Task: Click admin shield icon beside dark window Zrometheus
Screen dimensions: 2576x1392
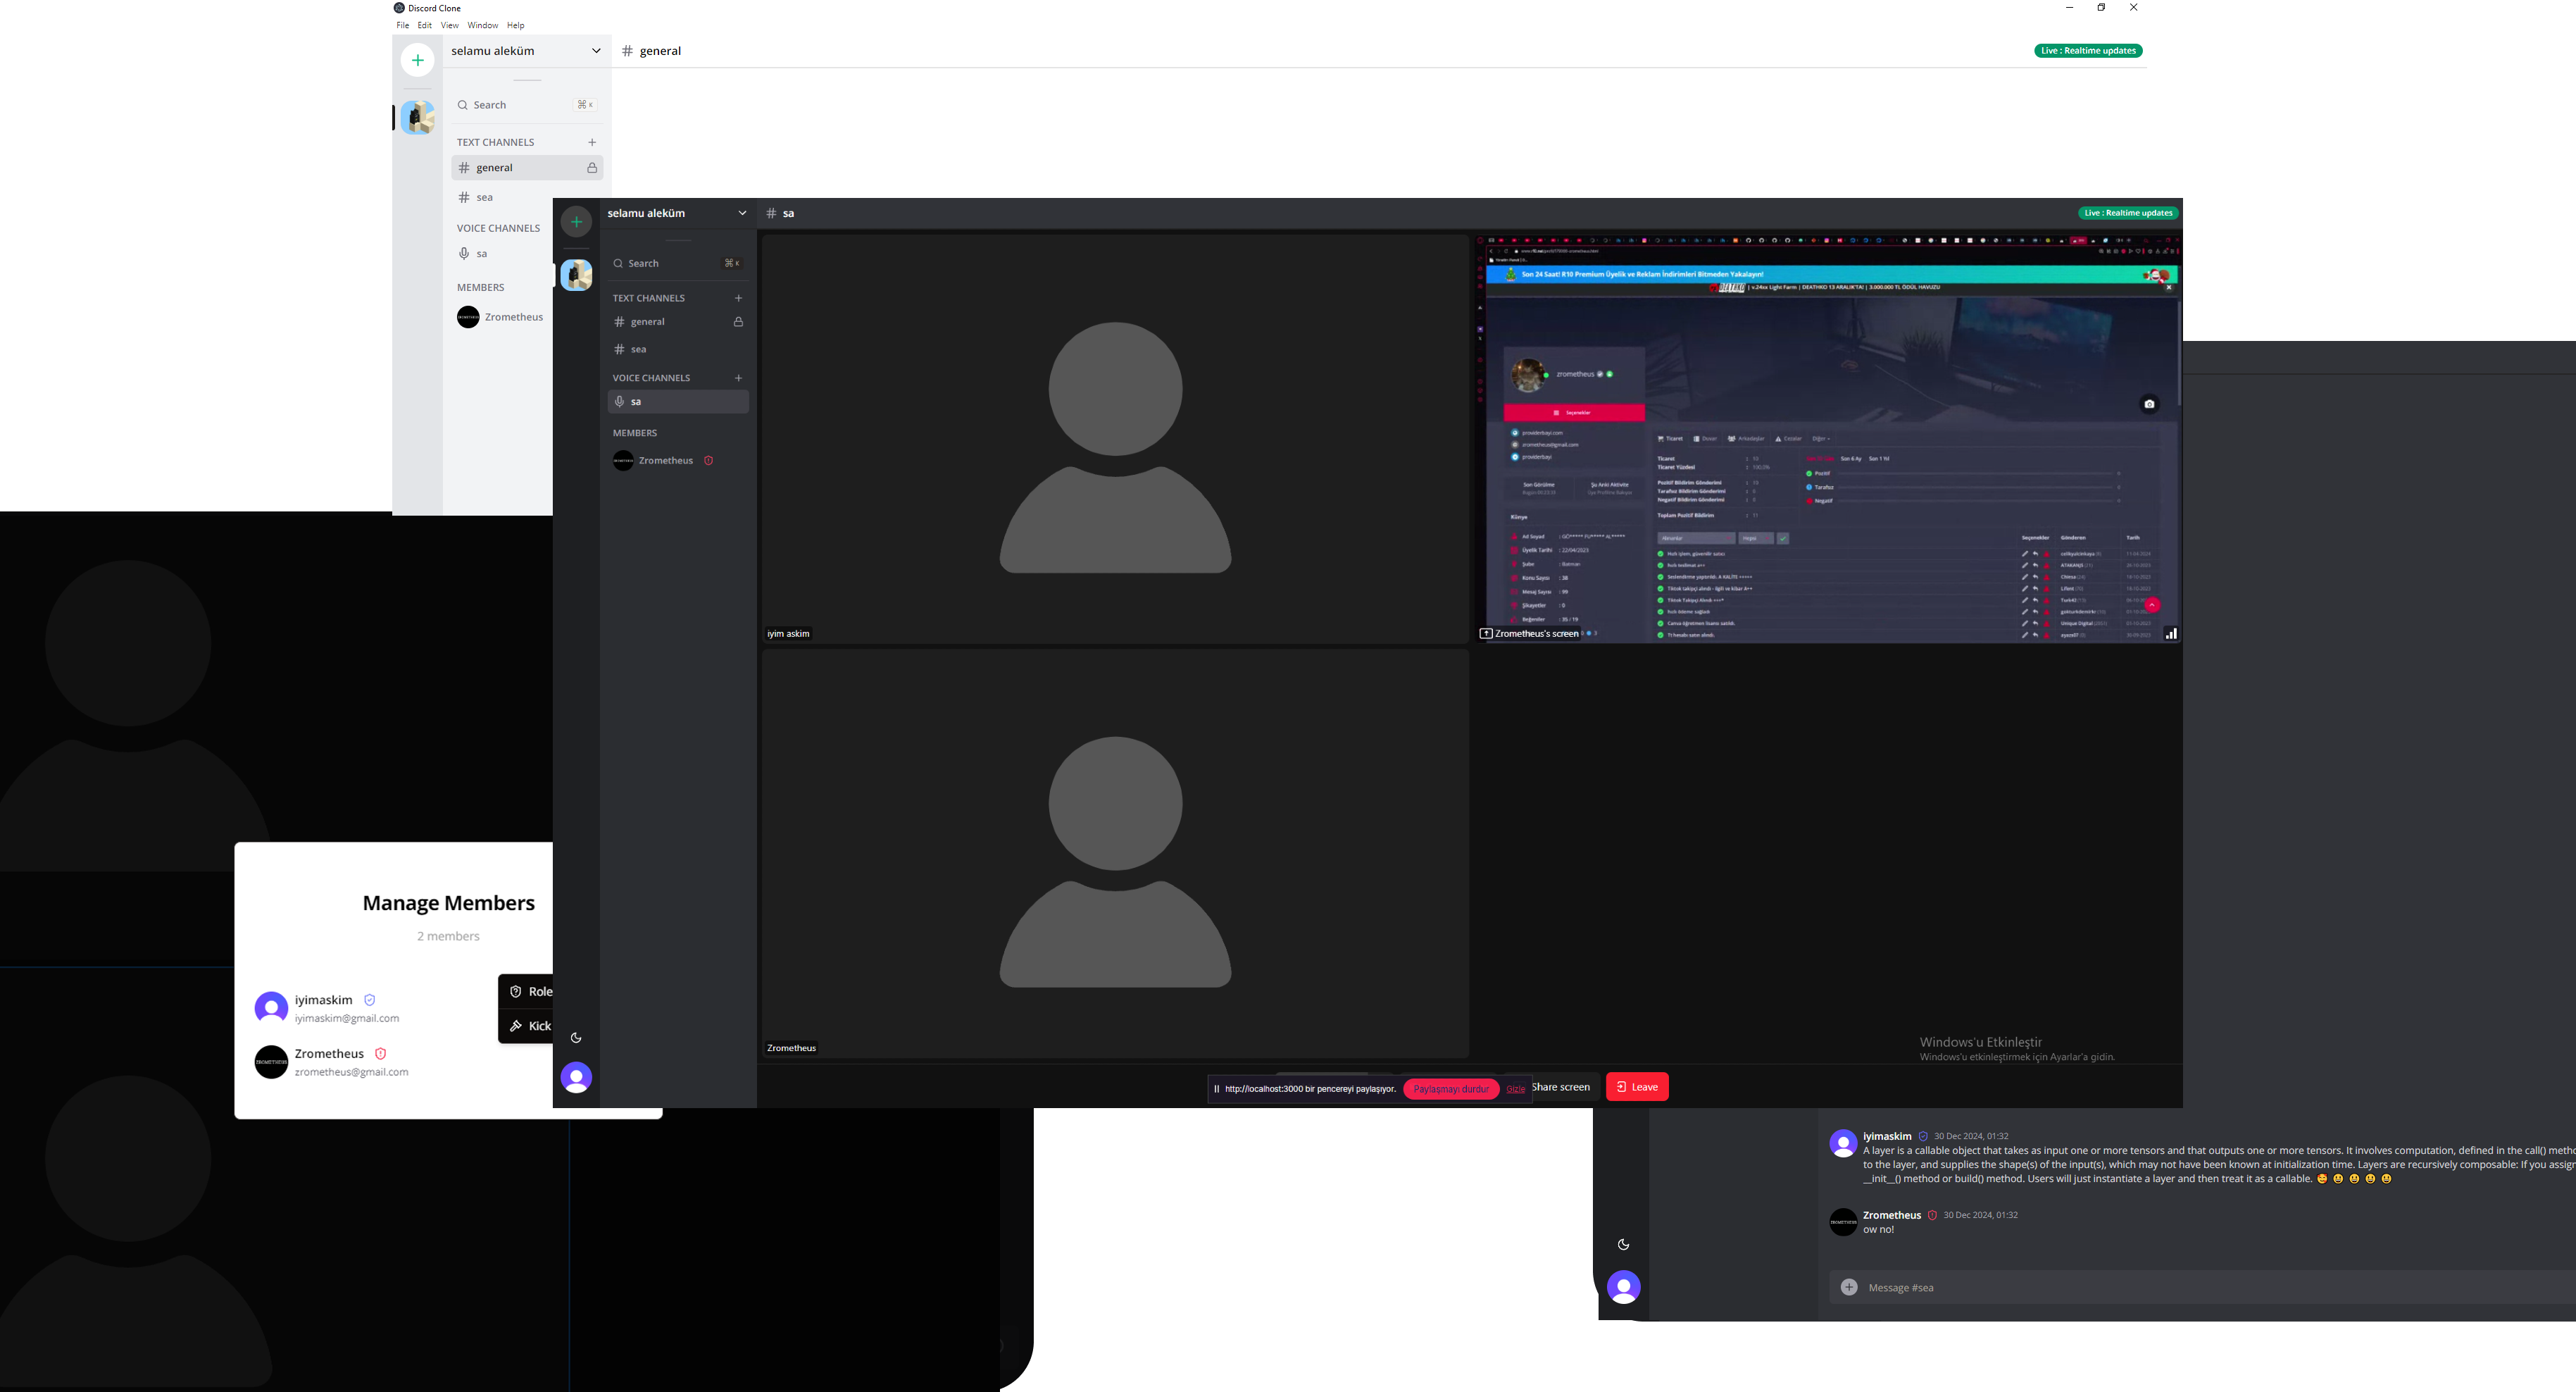Action: [x=708, y=461]
